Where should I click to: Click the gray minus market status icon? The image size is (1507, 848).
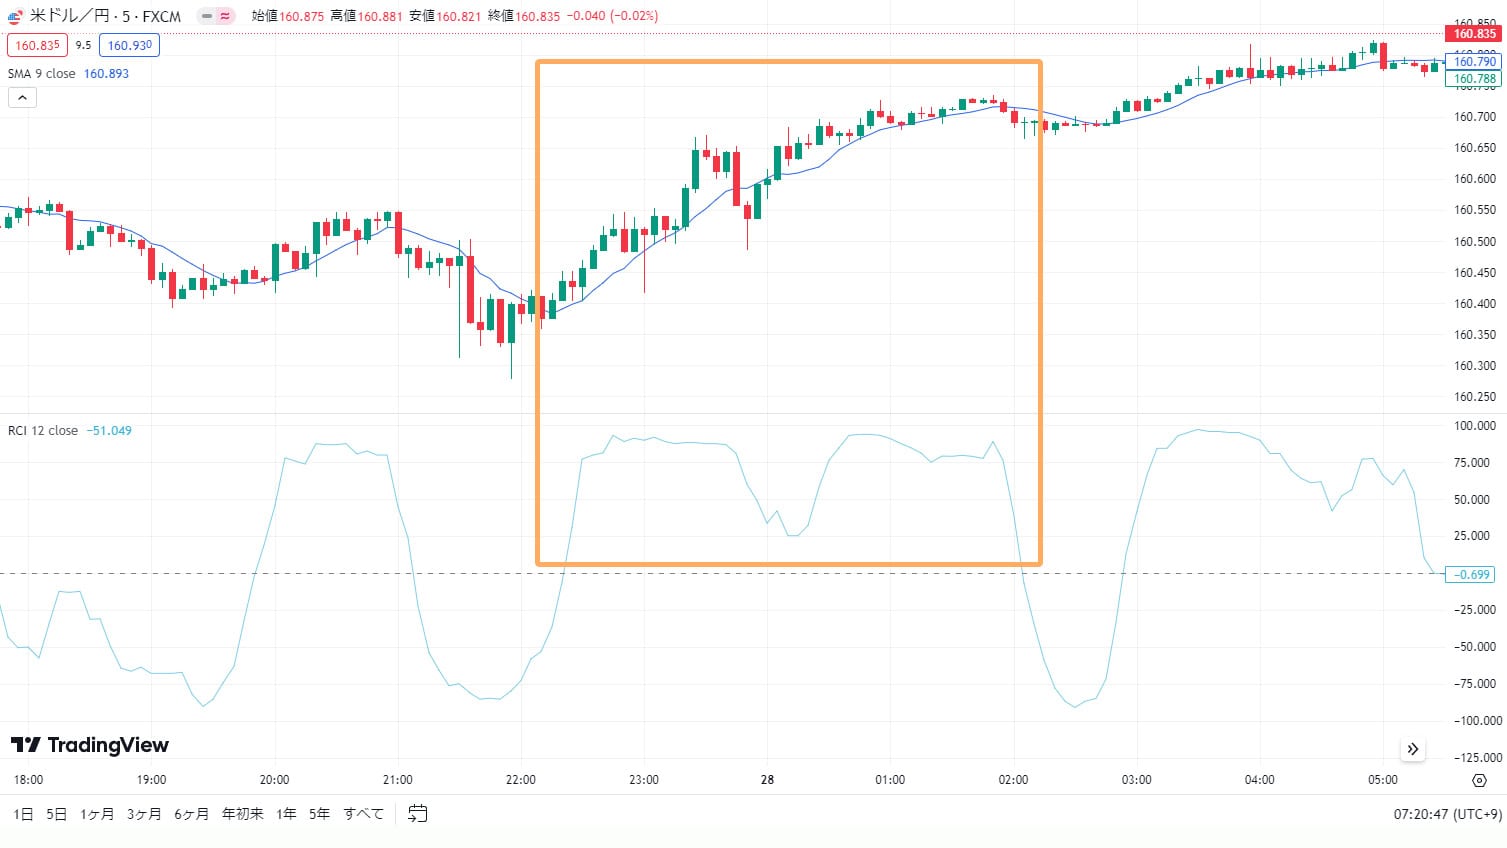(x=207, y=16)
